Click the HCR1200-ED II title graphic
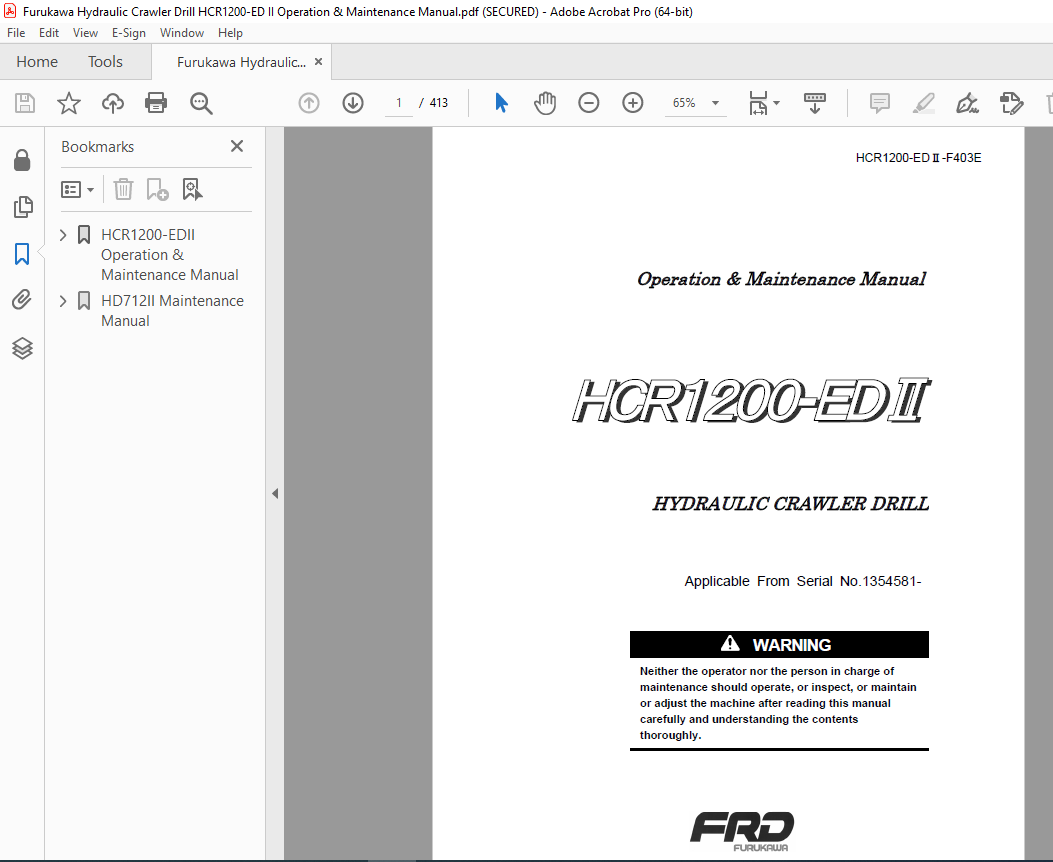Viewport: 1053px width, 862px height. 751,401
